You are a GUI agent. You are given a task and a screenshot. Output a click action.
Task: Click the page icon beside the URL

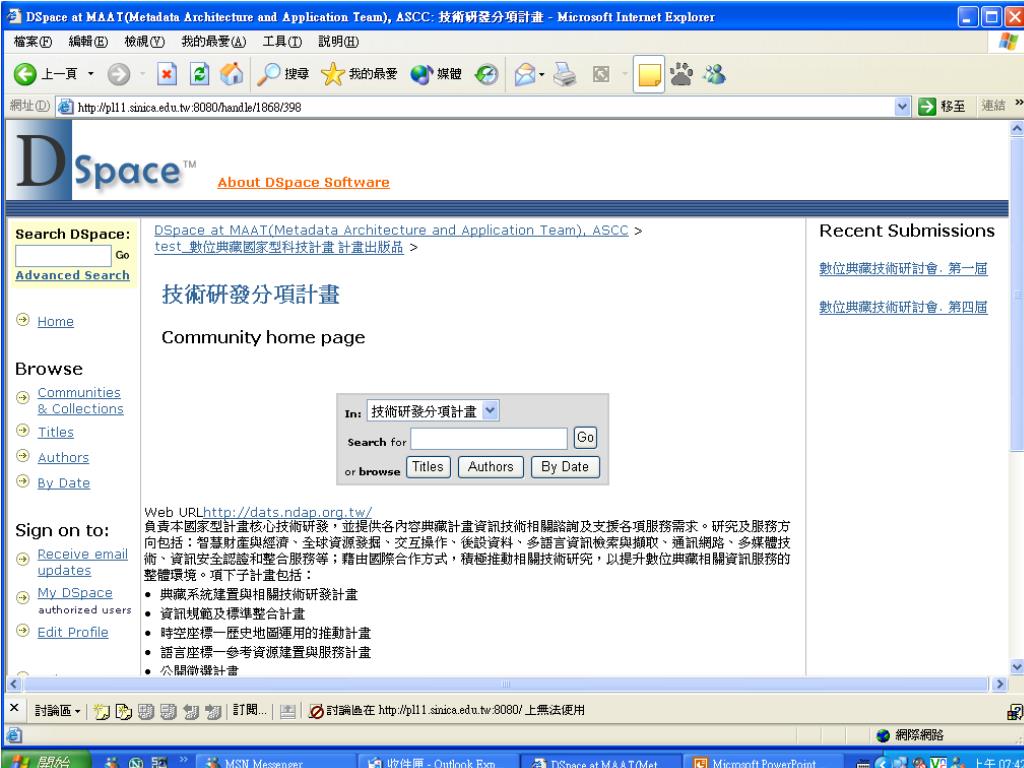65,106
